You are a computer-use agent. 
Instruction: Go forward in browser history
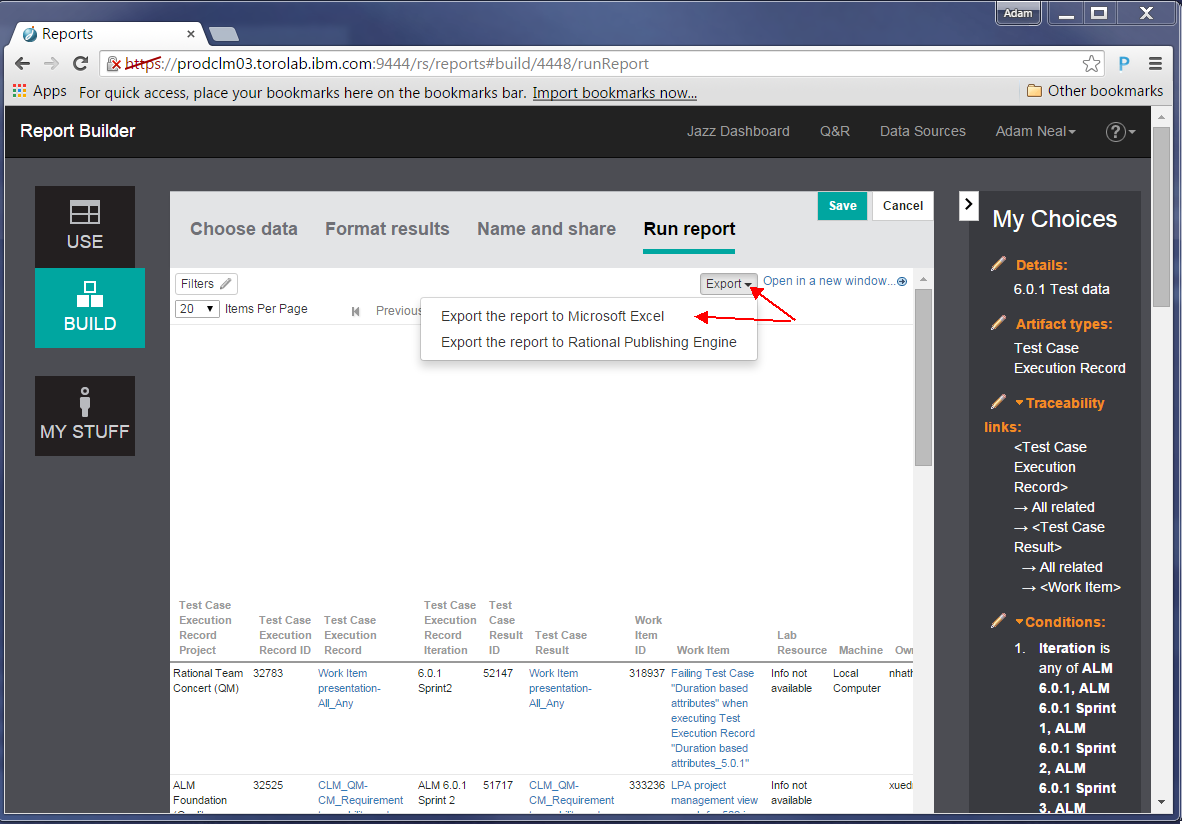(51, 64)
